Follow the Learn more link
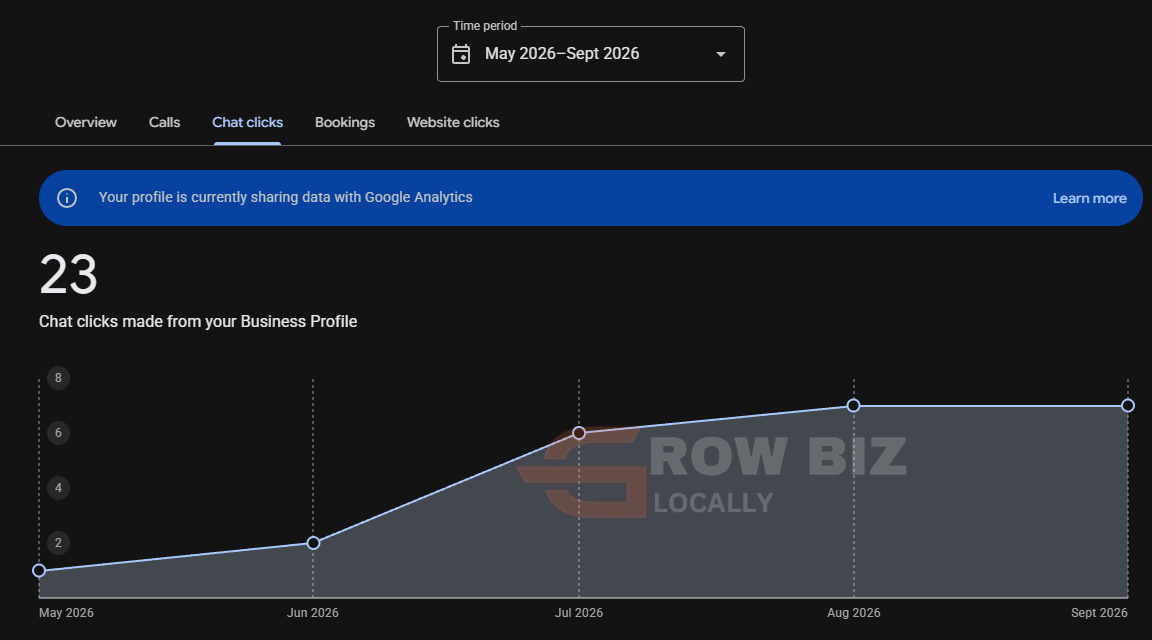 1090,198
